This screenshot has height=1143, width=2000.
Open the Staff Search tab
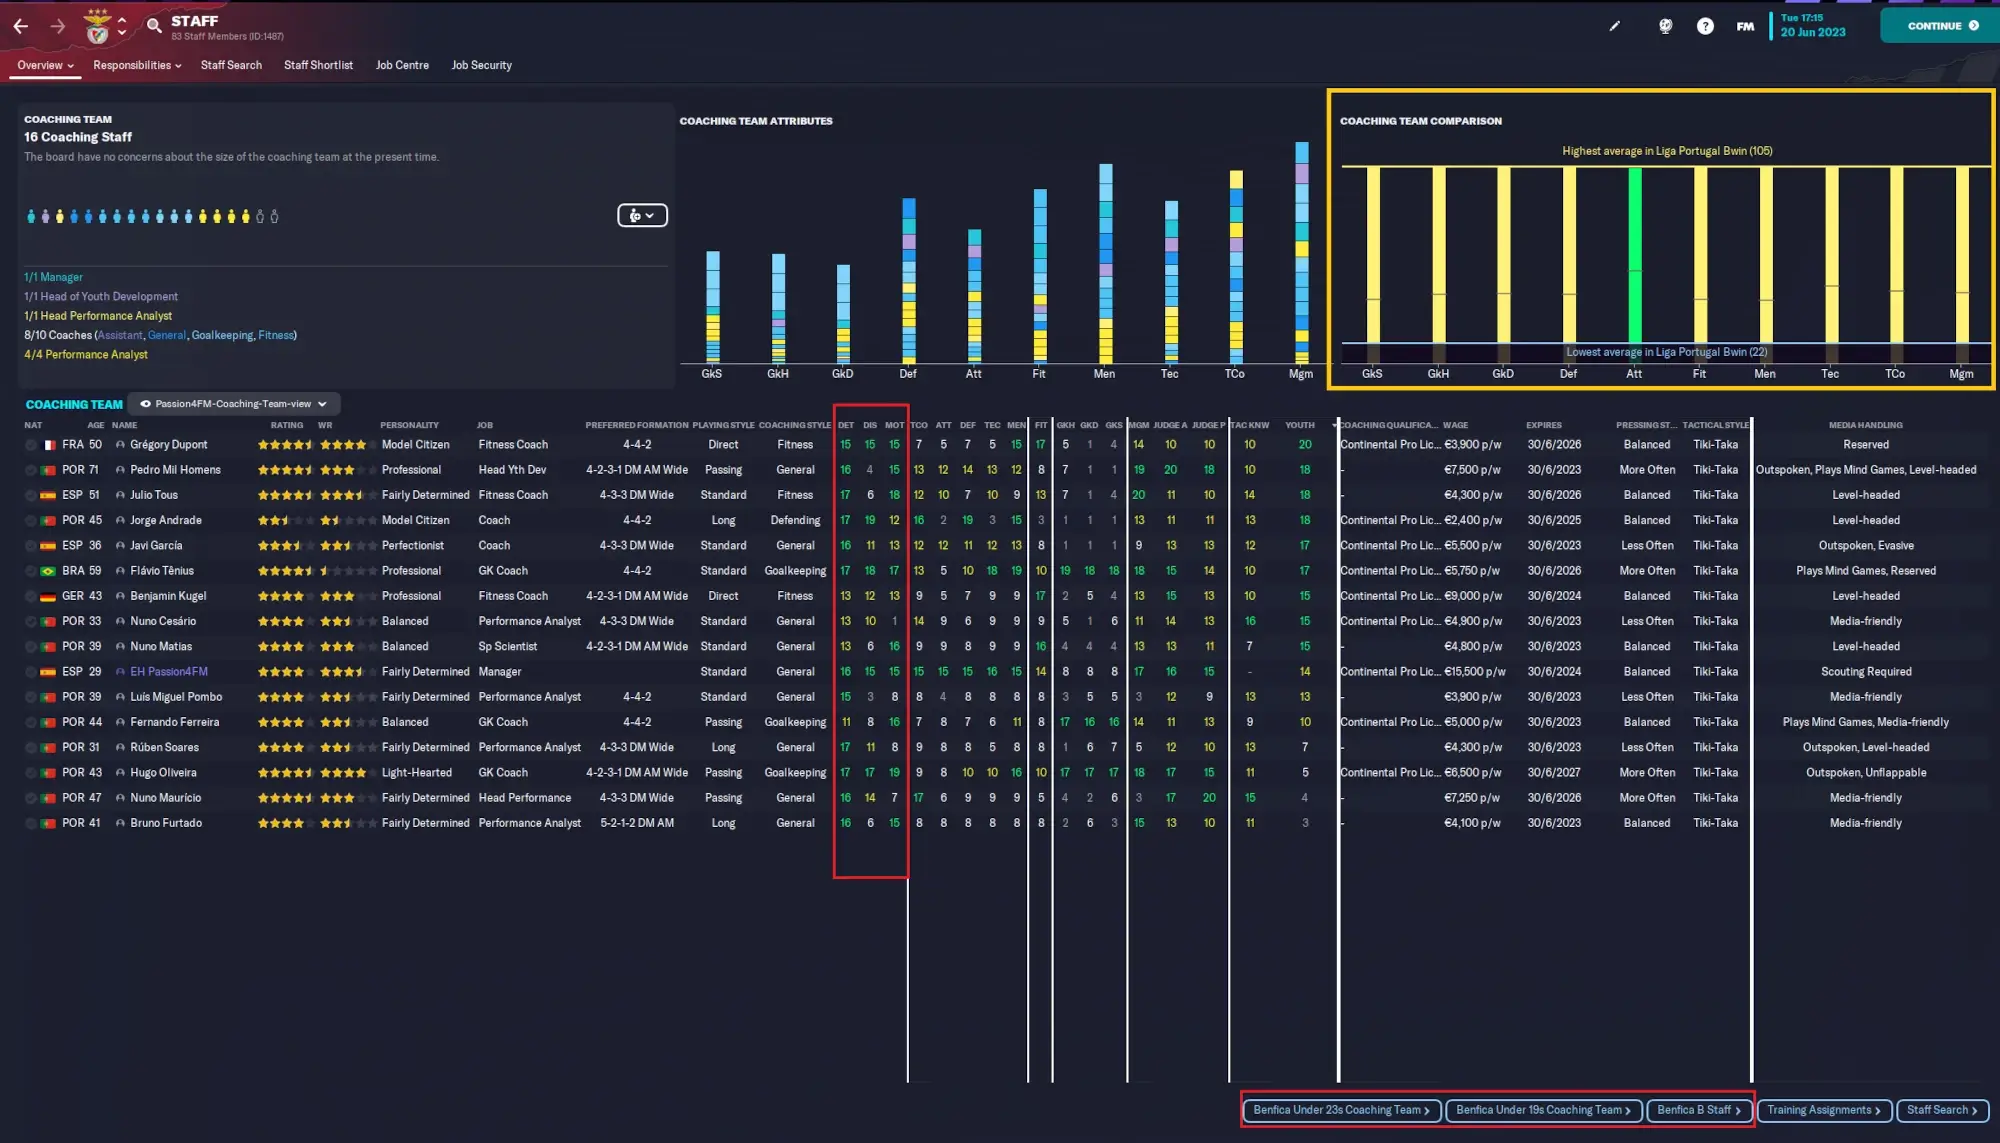click(x=231, y=65)
